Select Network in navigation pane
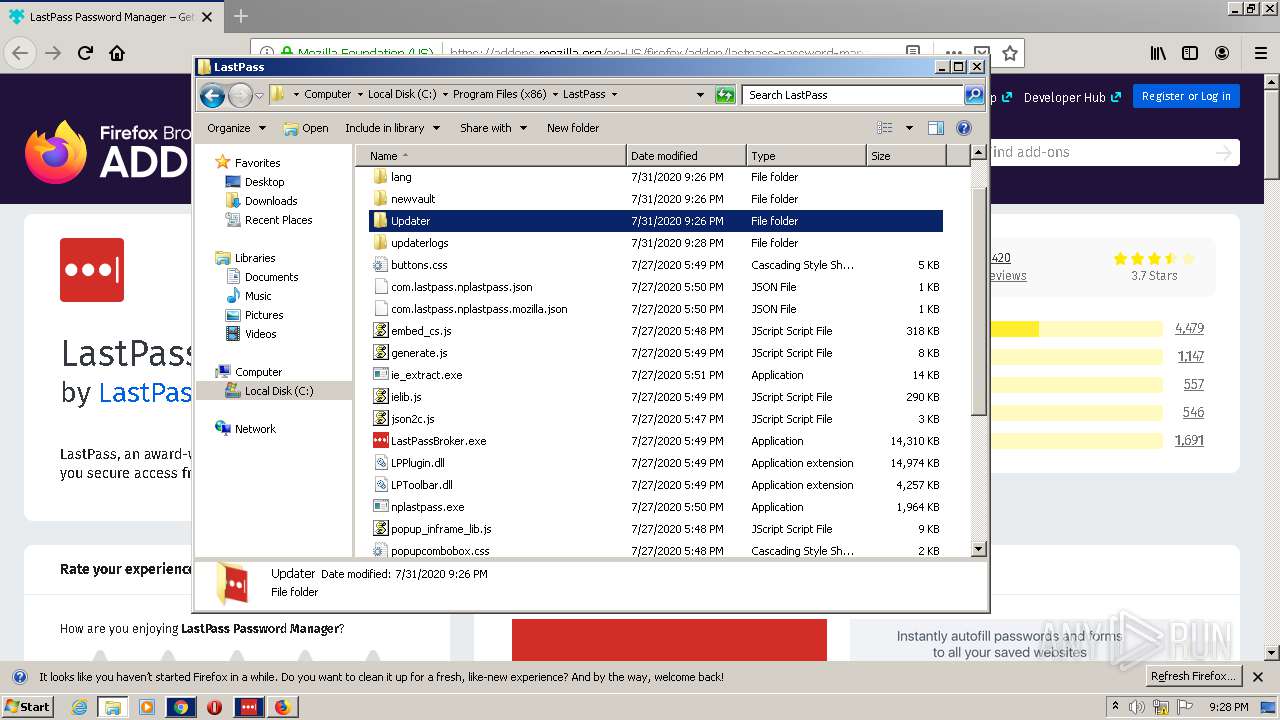Screen dimensions: 1280x720 coord(255,429)
